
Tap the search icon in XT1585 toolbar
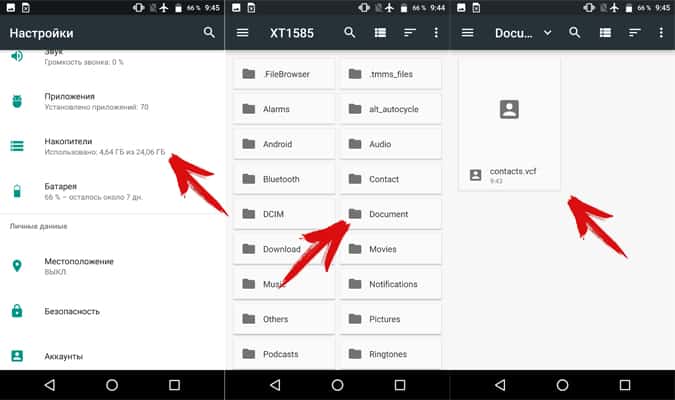[x=350, y=32]
